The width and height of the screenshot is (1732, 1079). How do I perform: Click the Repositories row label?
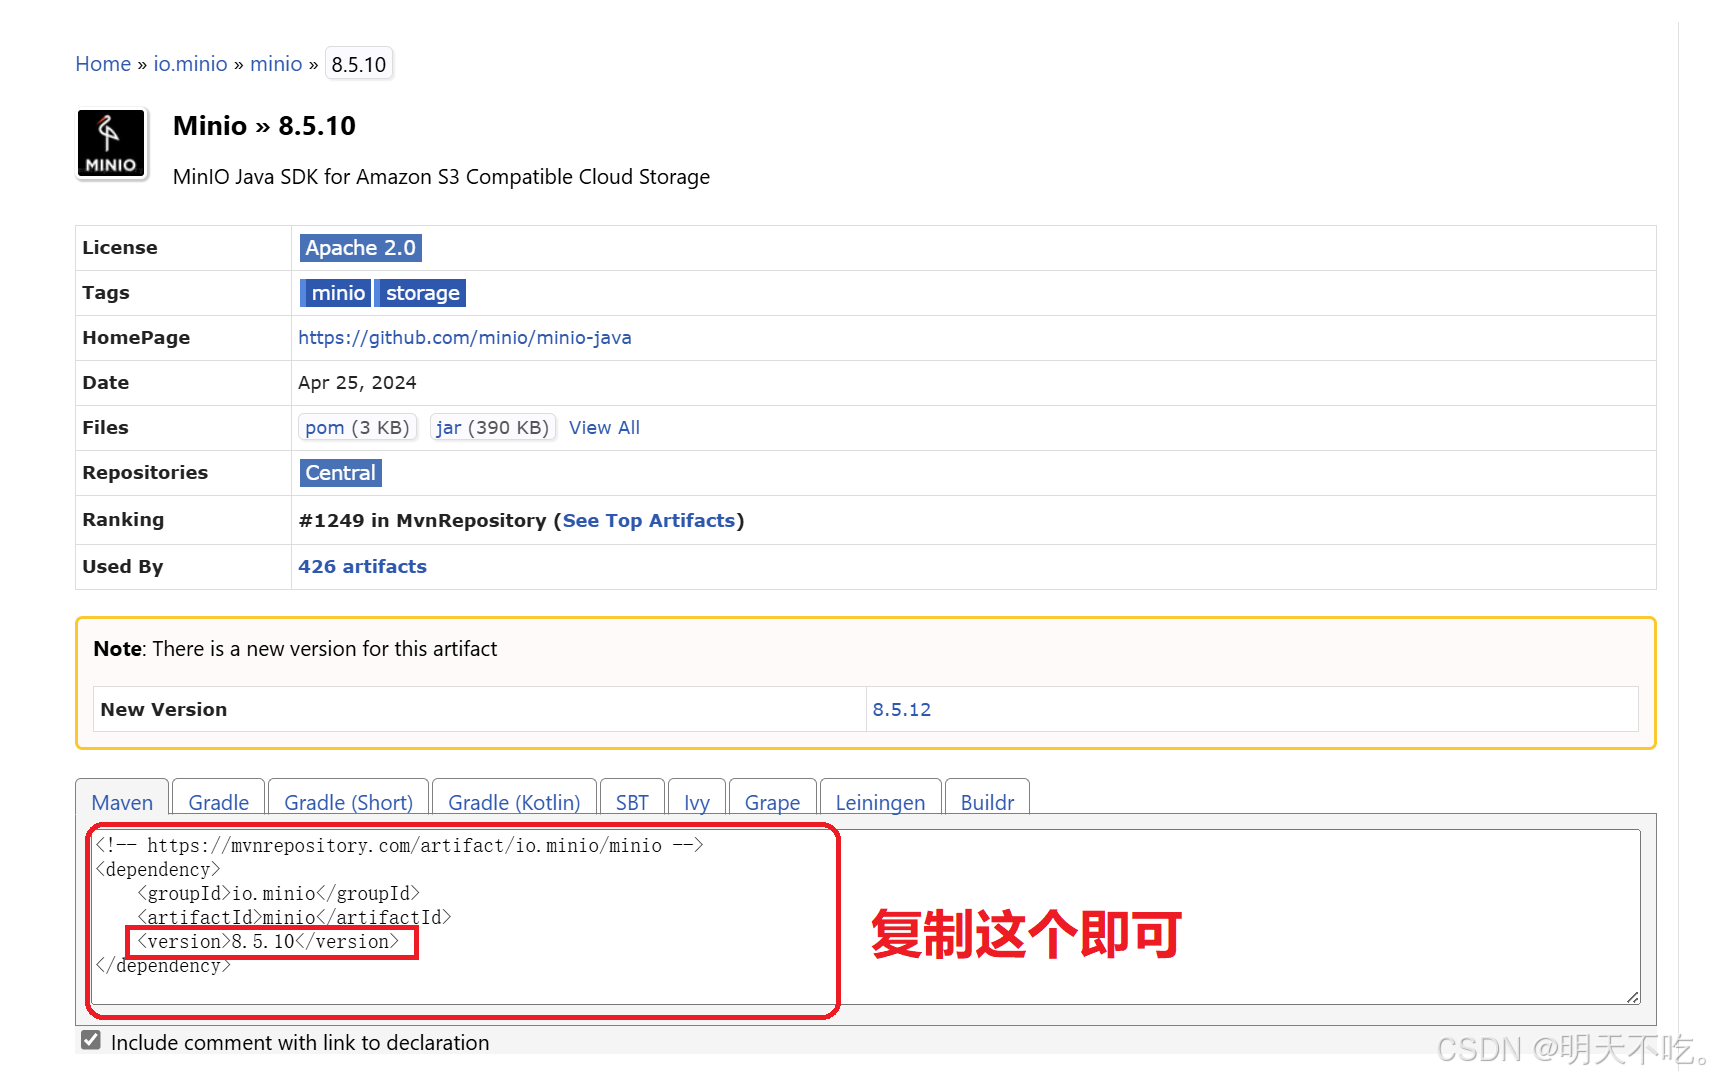[145, 473]
